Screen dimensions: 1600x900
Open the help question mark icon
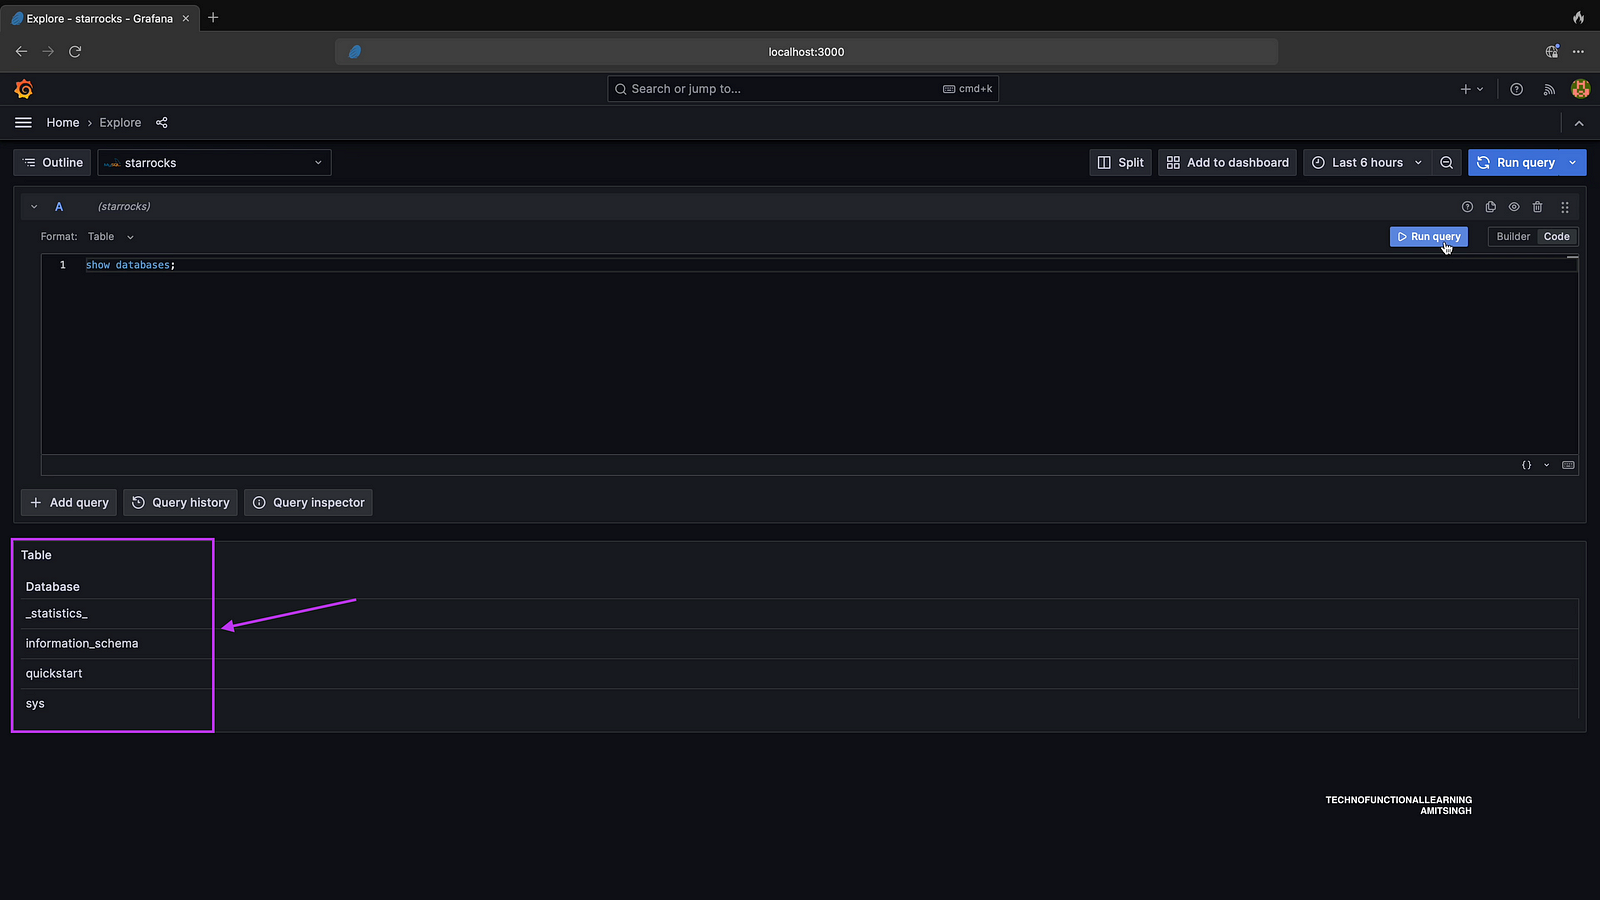[x=1517, y=89]
